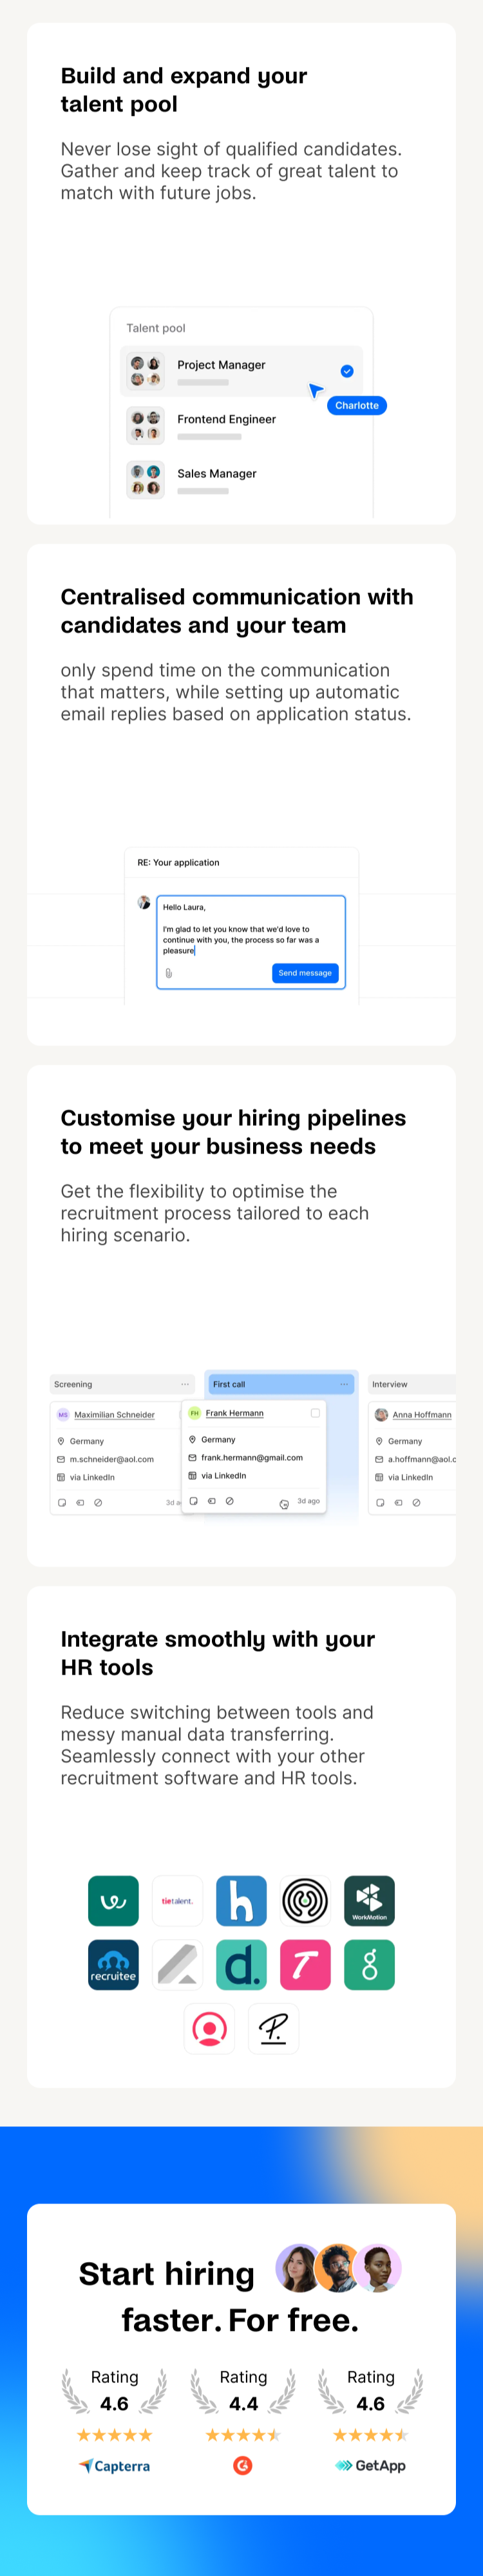The height and width of the screenshot is (2576, 483).
Task: Open the First call column options menu
Action: point(344,1384)
